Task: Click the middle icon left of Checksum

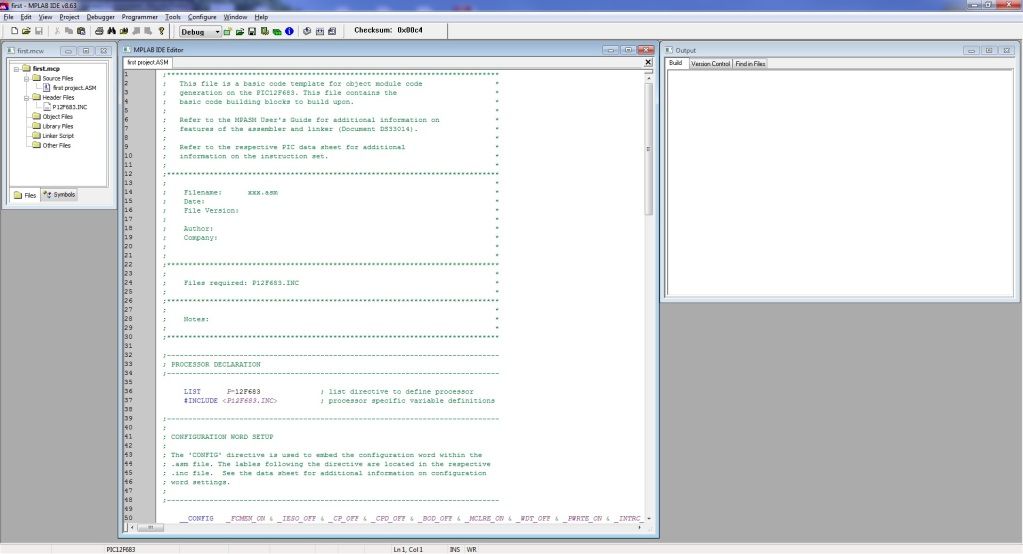Action: (x=320, y=31)
